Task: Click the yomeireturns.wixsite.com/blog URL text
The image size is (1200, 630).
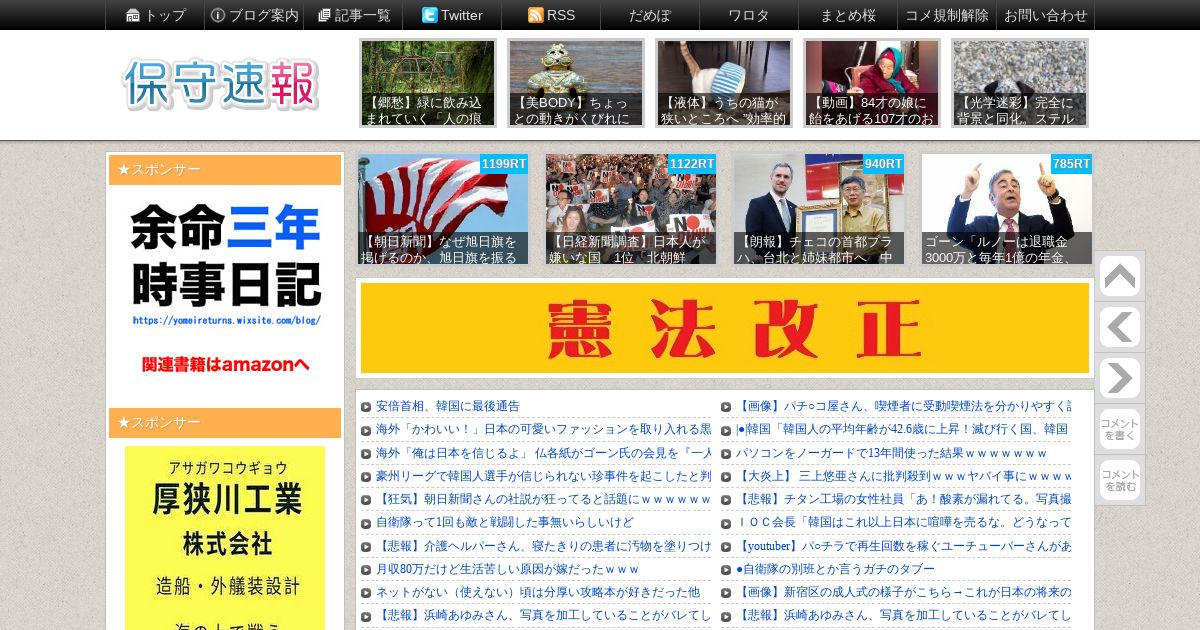Action: (226, 321)
